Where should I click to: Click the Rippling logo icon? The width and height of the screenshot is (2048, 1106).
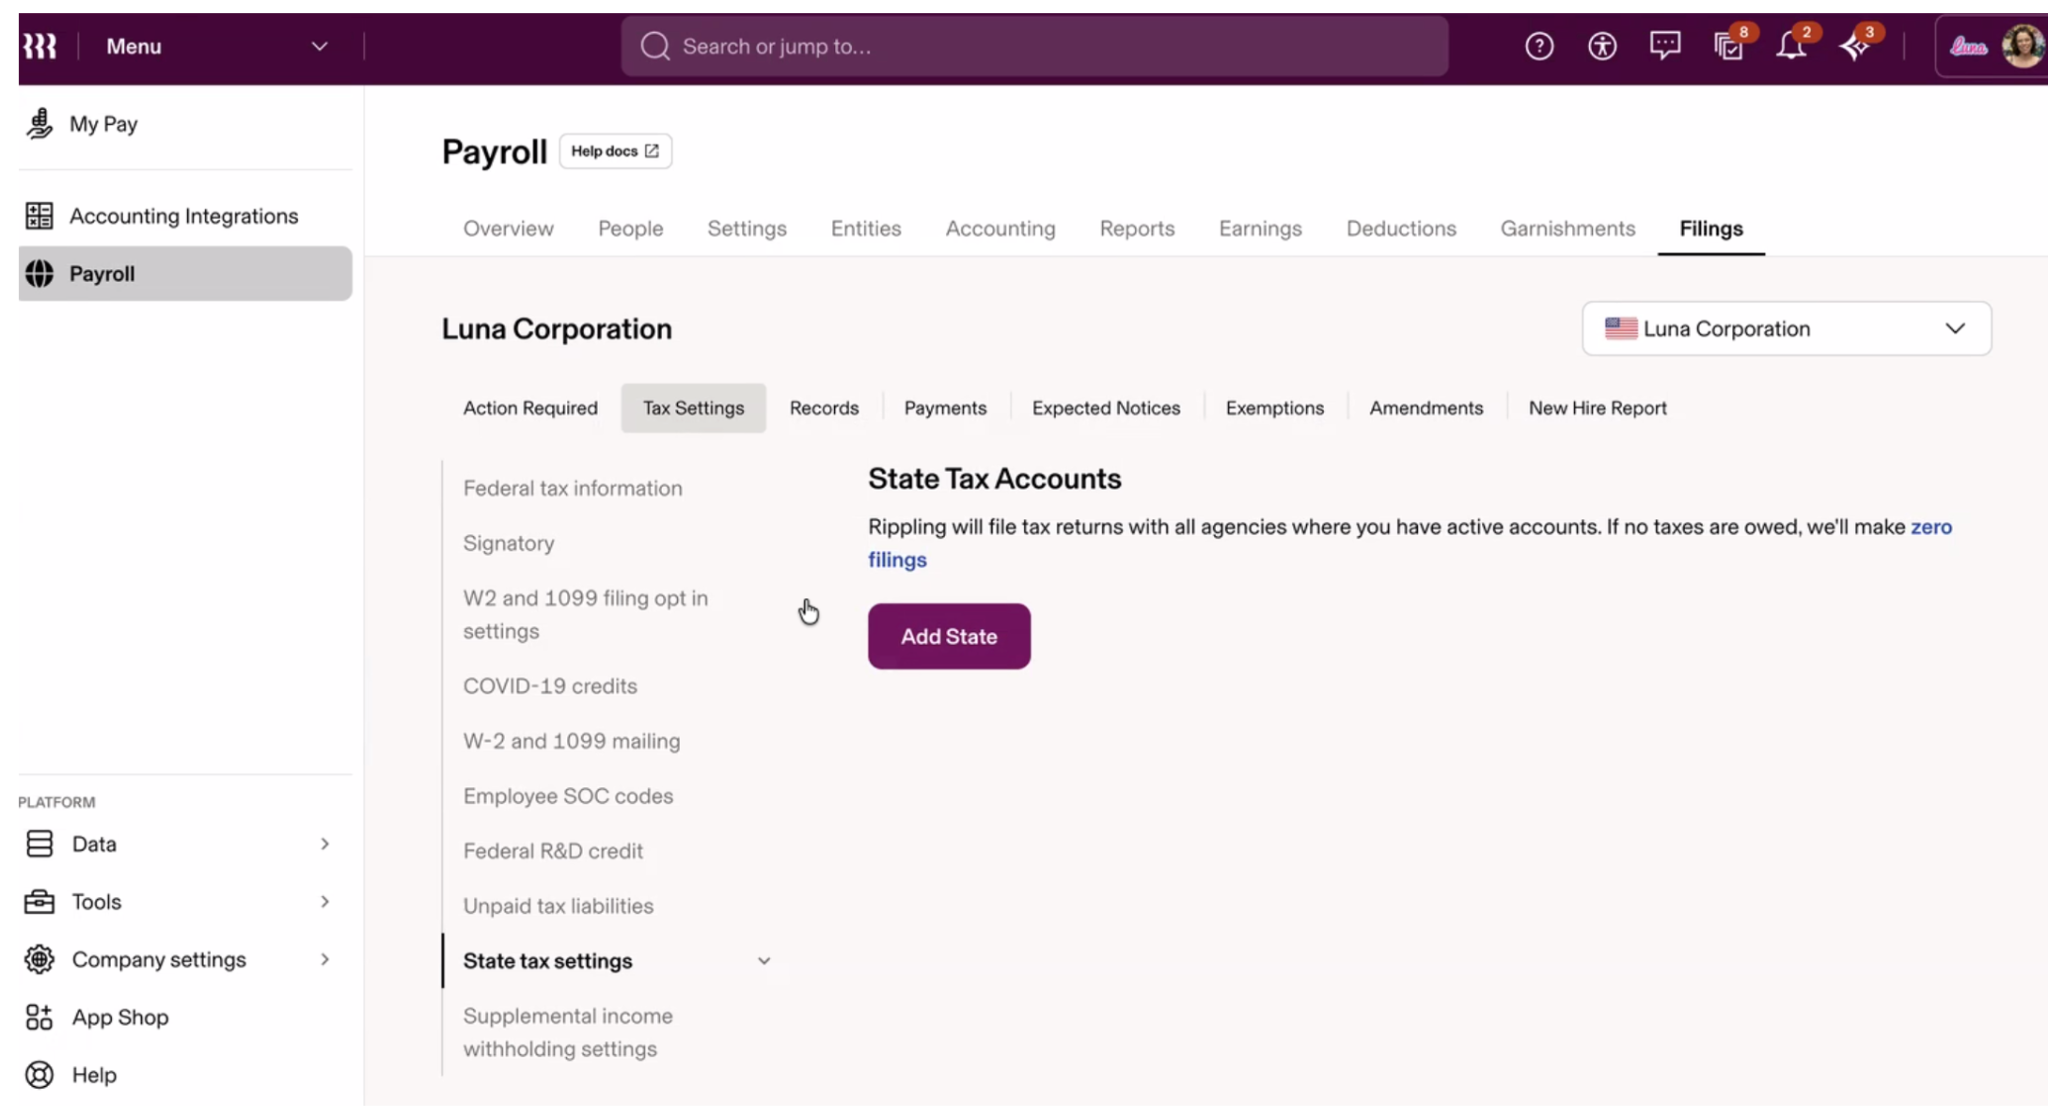point(40,46)
